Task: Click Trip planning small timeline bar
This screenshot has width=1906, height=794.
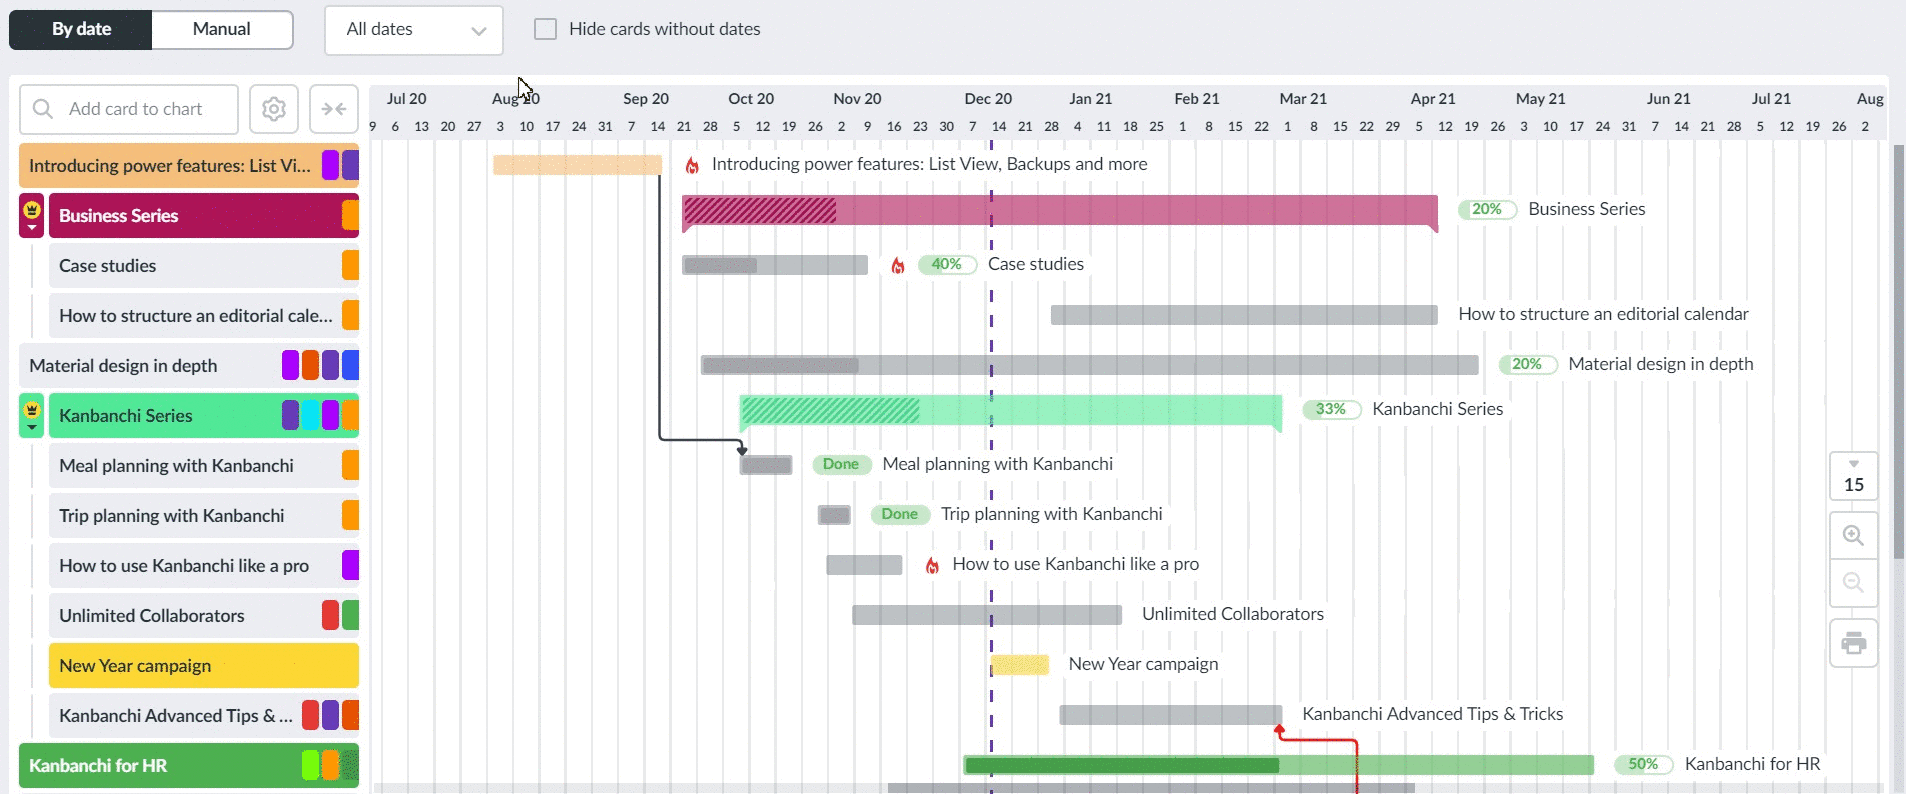Action: (834, 515)
